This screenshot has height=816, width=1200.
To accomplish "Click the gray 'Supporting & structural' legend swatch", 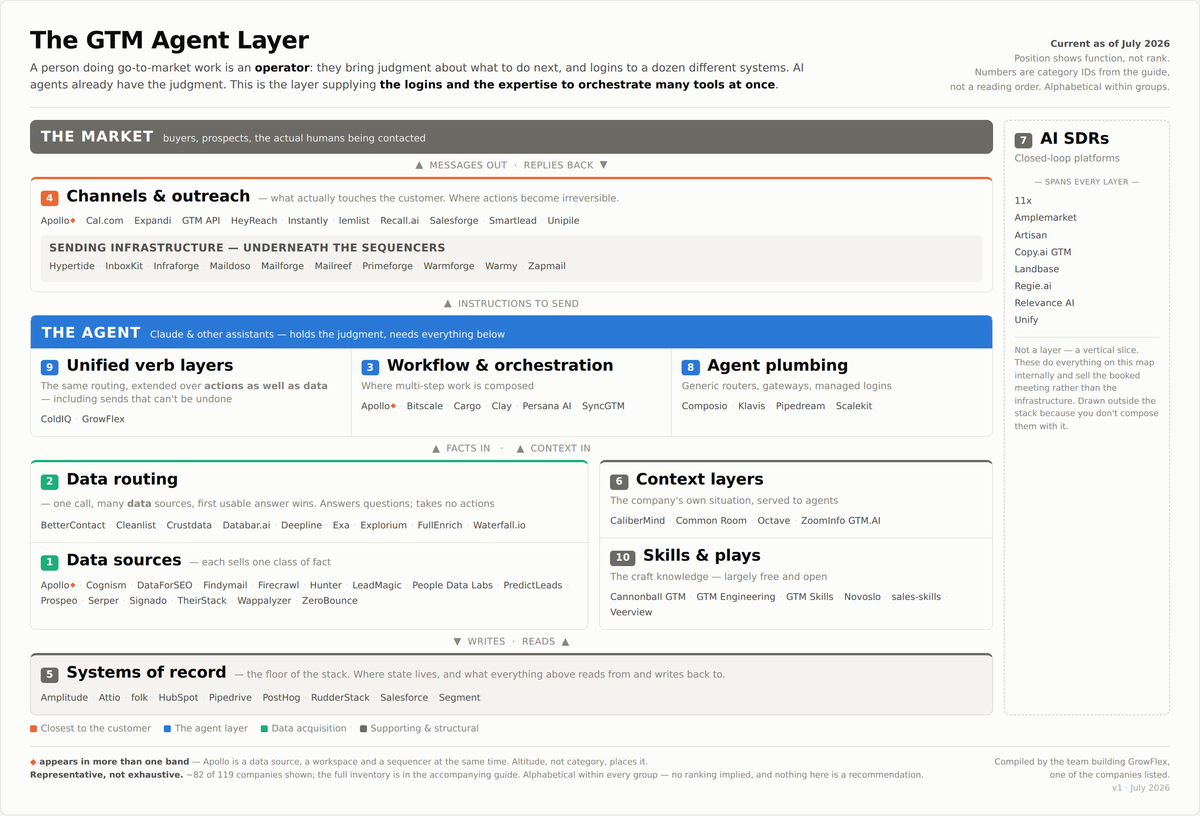I will [x=363, y=729].
